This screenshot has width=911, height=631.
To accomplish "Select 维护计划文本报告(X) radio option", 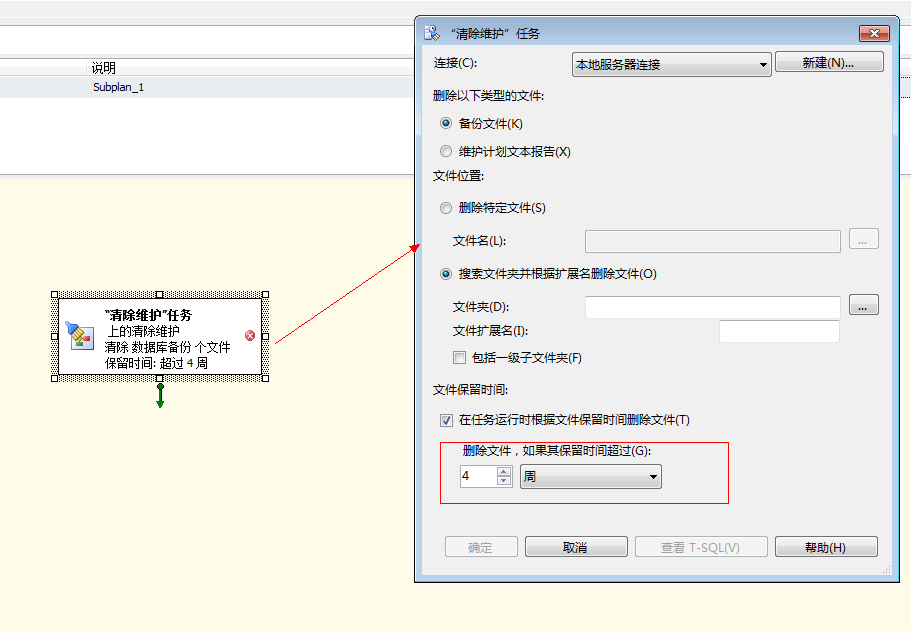I will 446,152.
